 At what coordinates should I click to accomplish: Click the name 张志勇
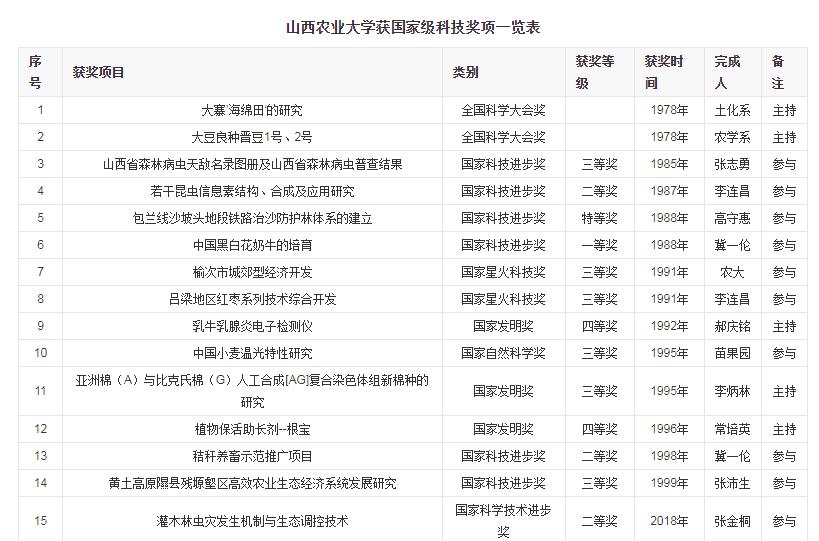[732, 164]
